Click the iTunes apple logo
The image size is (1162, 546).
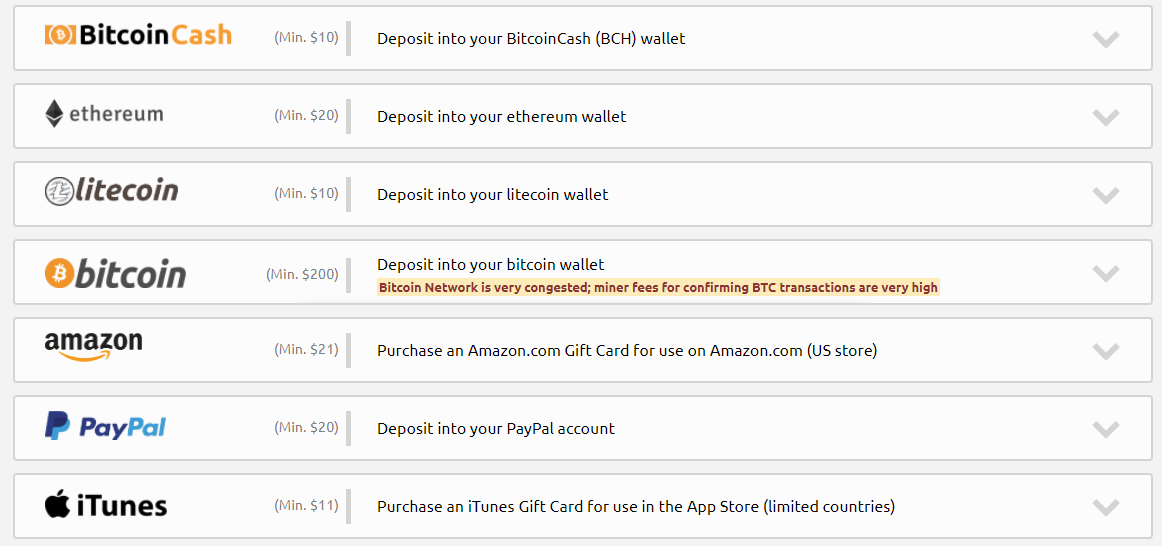click(x=58, y=504)
